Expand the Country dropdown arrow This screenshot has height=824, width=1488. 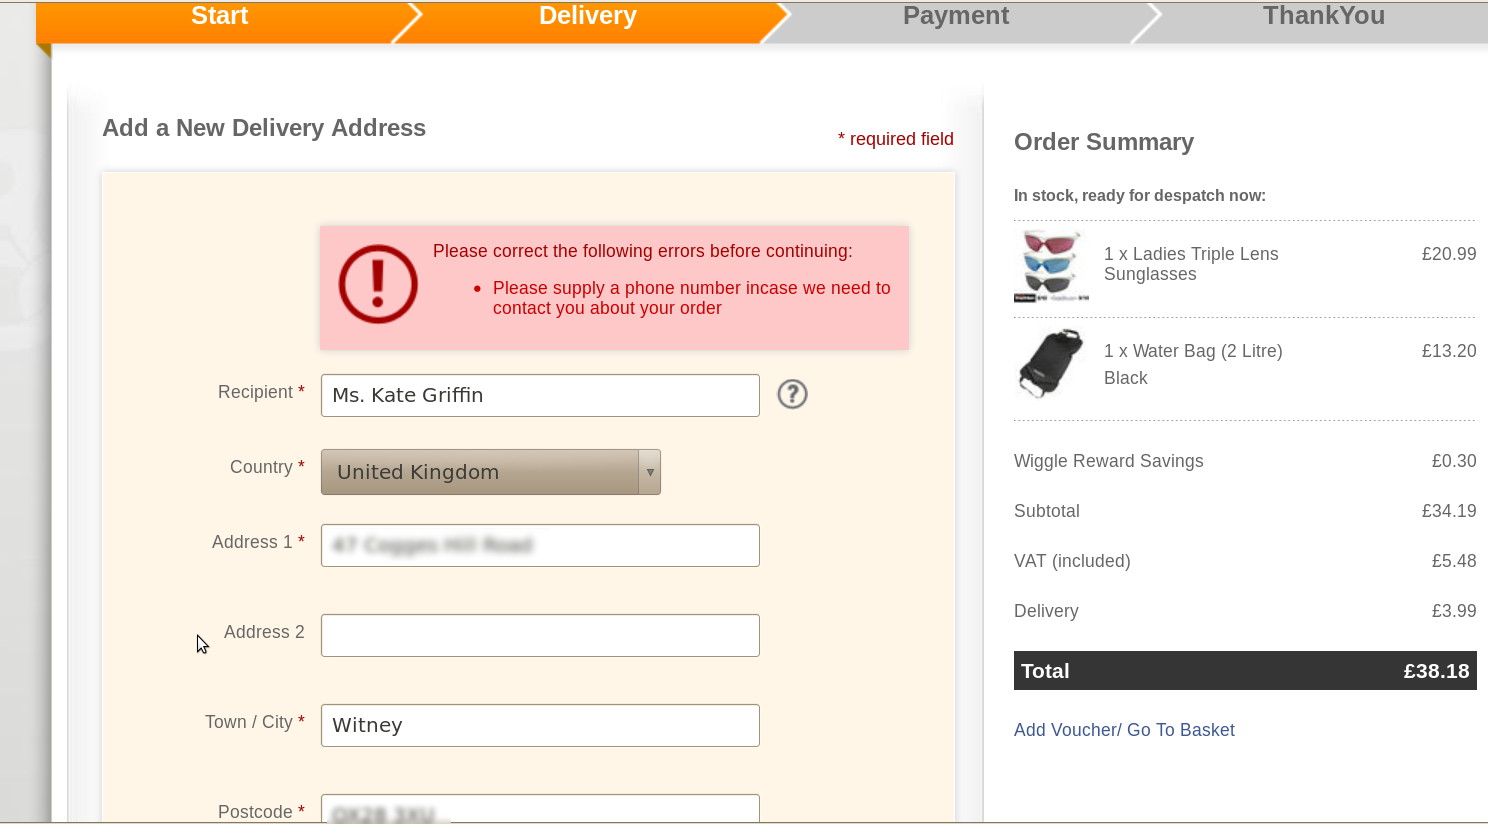(x=650, y=472)
